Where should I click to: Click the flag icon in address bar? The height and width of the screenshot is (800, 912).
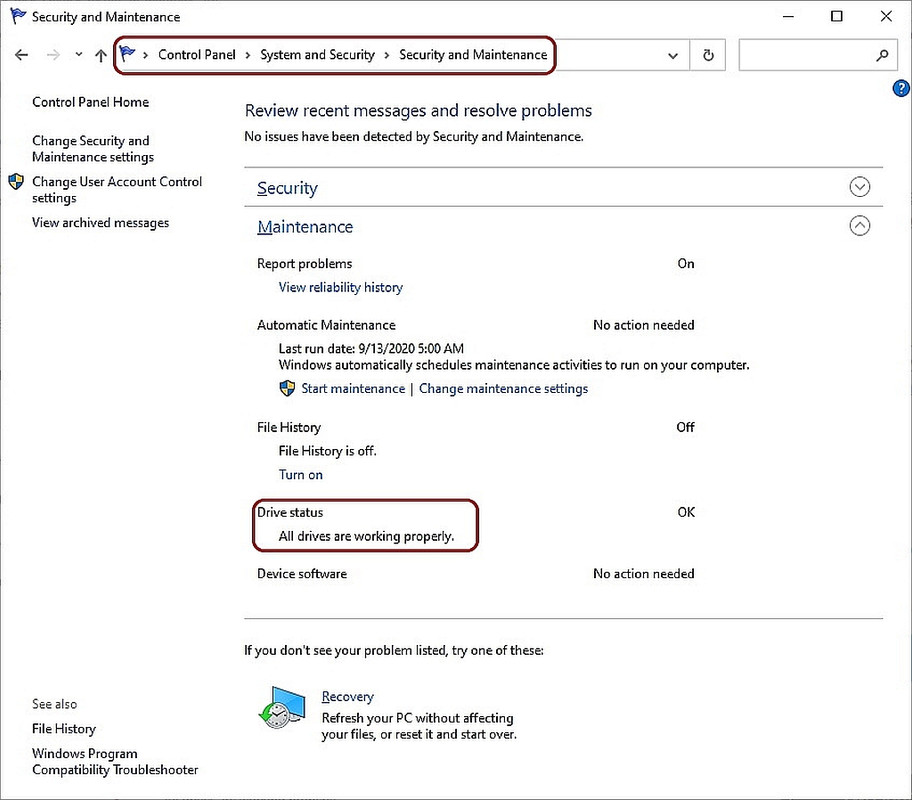pyautogui.click(x=127, y=54)
